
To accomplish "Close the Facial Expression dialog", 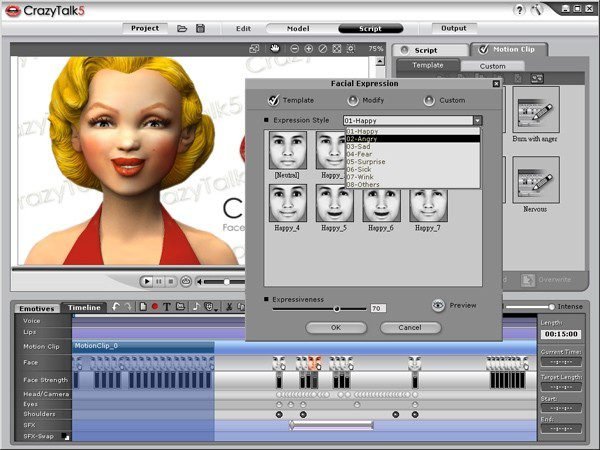I will 496,83.
